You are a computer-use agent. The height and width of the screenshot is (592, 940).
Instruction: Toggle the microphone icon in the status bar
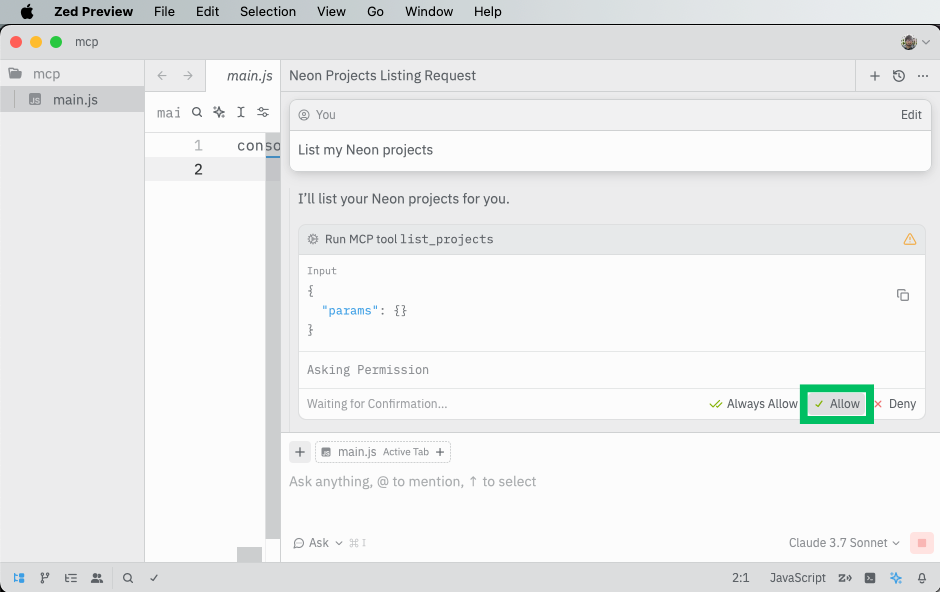click(x=922, y=578)
